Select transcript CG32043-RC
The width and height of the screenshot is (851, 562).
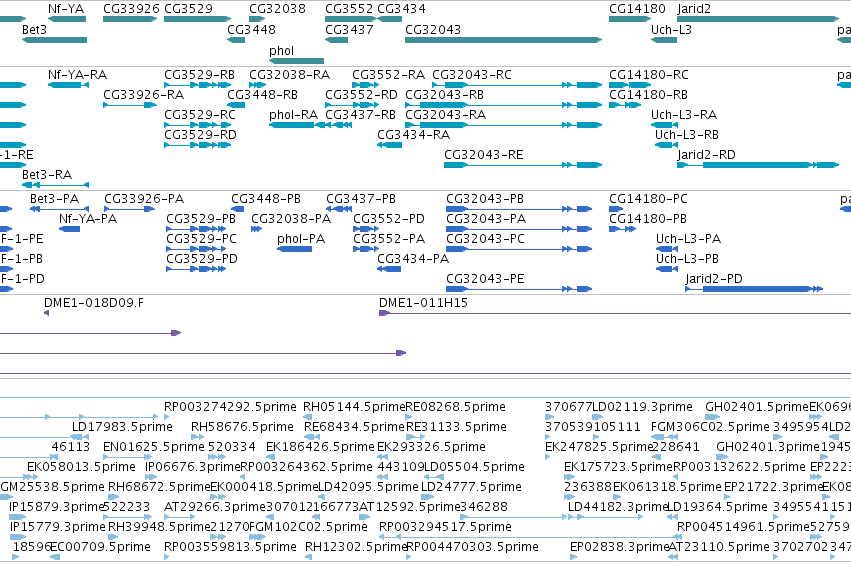[472, 74]
